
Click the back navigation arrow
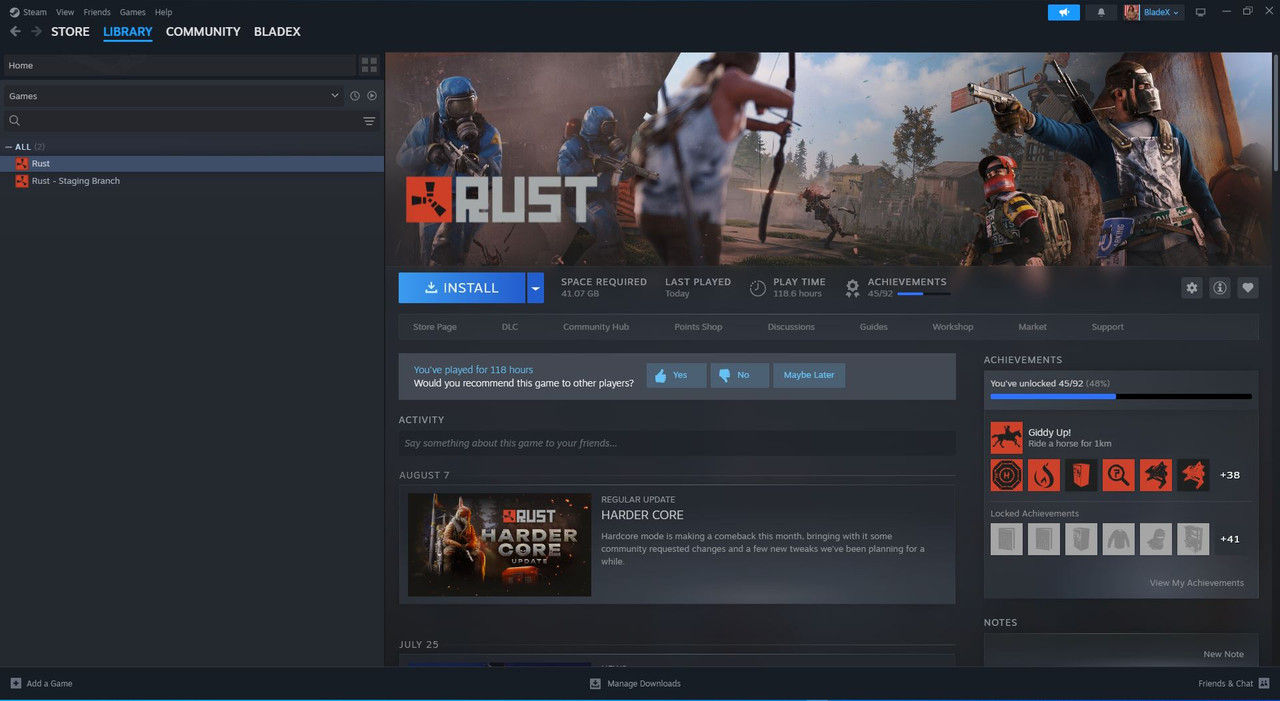coord(15,32)
